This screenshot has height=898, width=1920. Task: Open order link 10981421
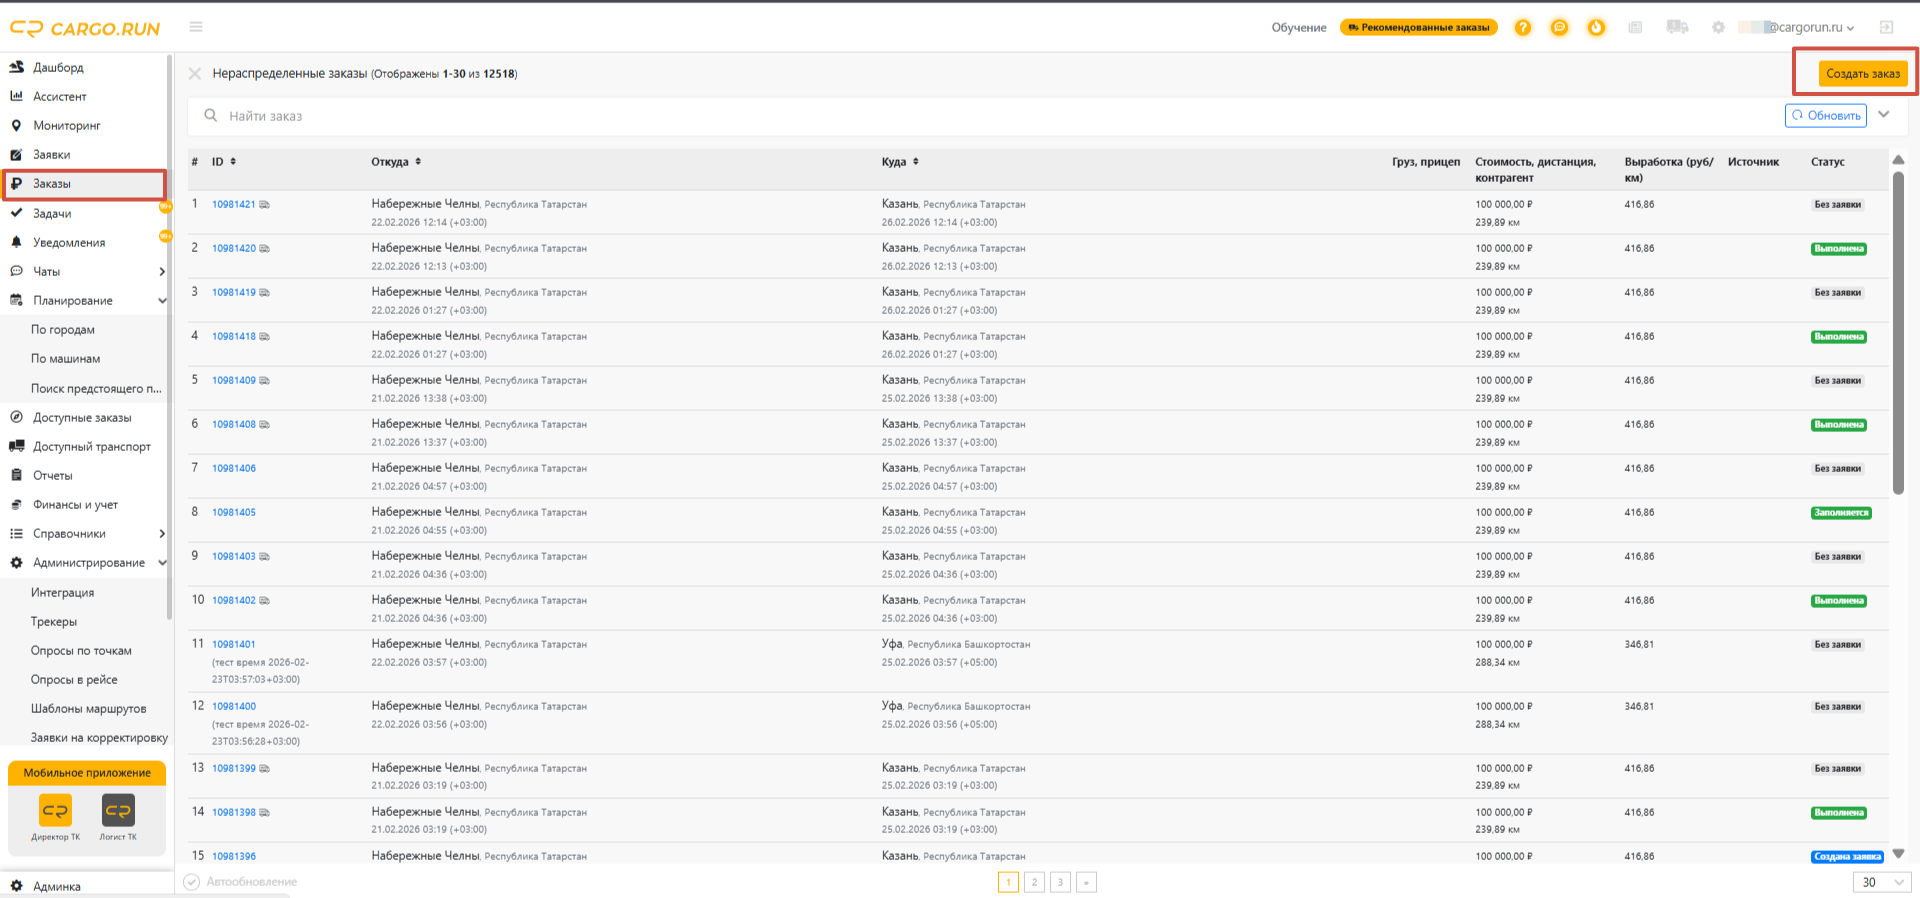[x=234, y=204]
